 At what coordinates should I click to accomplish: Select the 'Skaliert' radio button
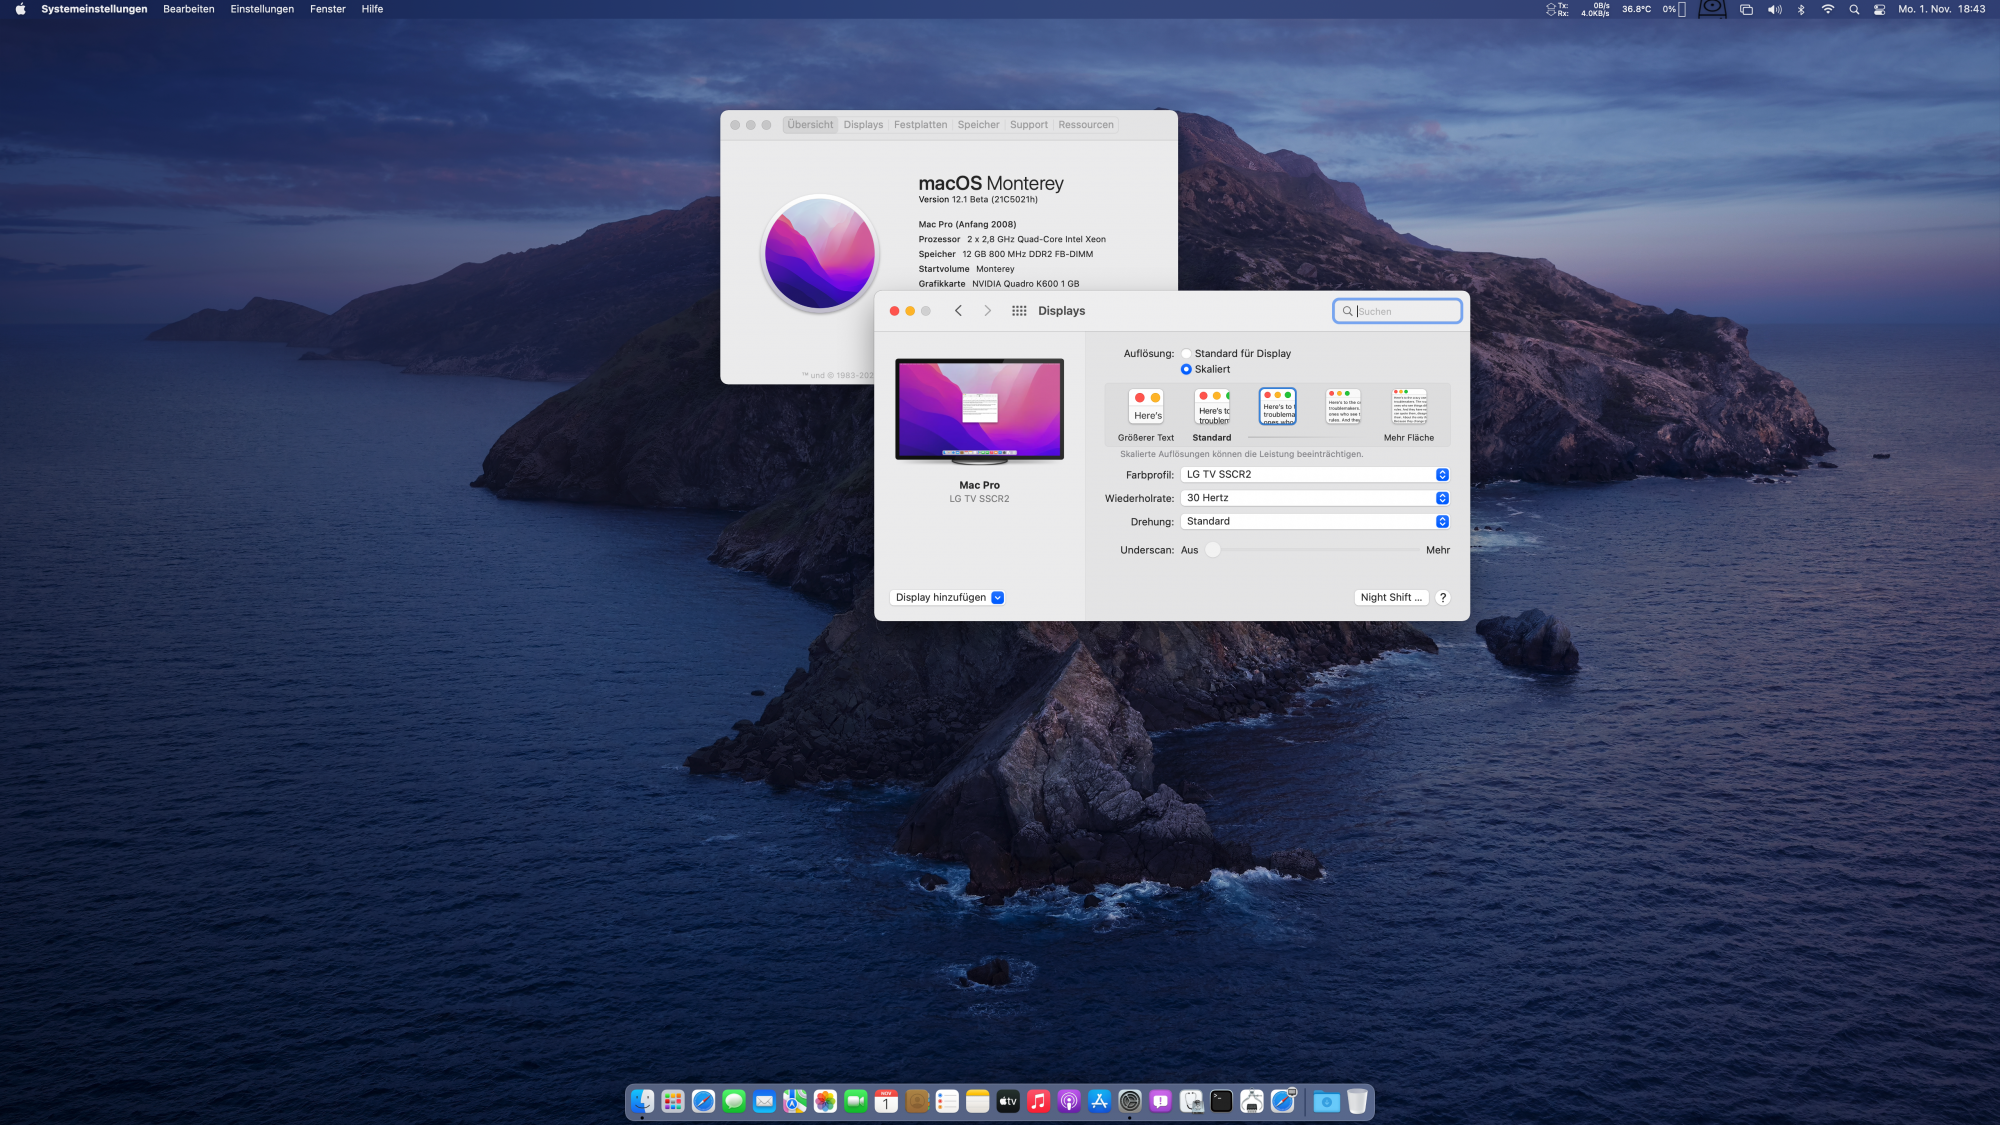tap(1186, 369)
